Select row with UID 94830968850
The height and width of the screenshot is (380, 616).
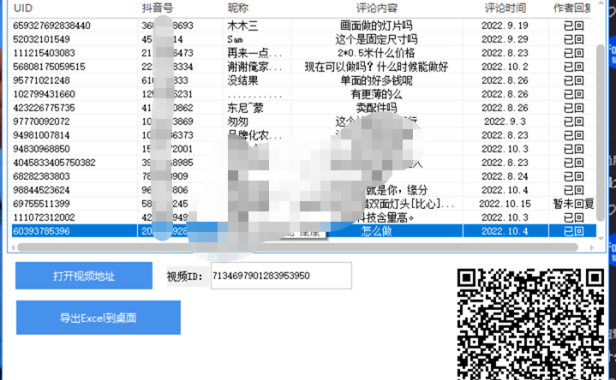point(304,149)
